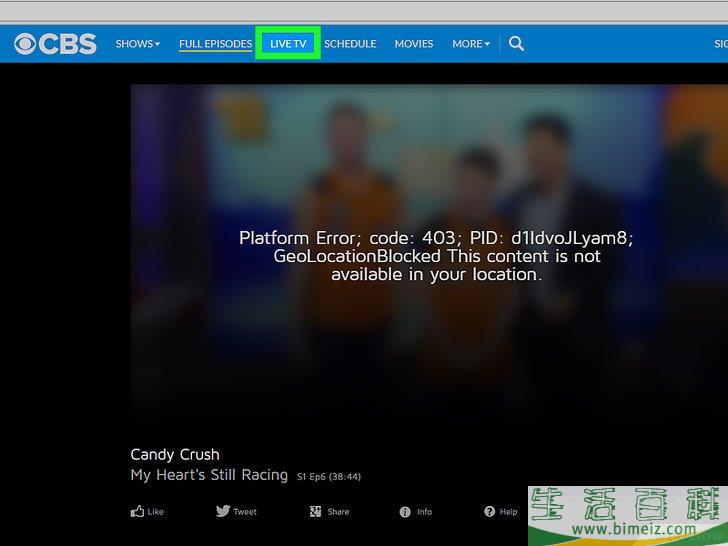Image resolution: width=728 pixels, height=546 pixels.
Task: Click the S1 Ep6 episode duration label
Action: click(x=329, y=477)
